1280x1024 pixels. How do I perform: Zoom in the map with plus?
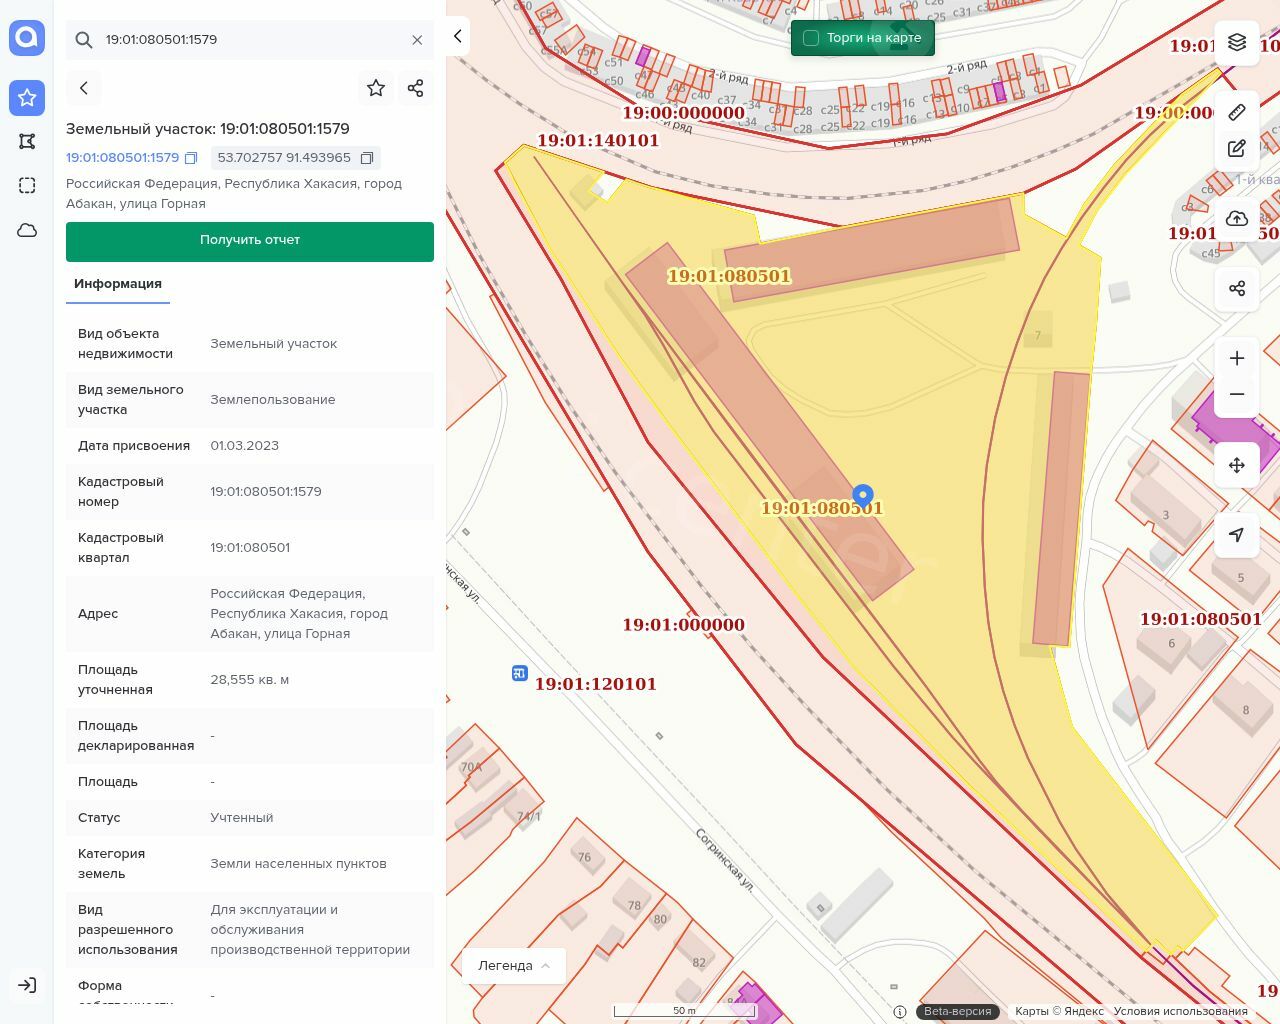tap(1237, 358)
